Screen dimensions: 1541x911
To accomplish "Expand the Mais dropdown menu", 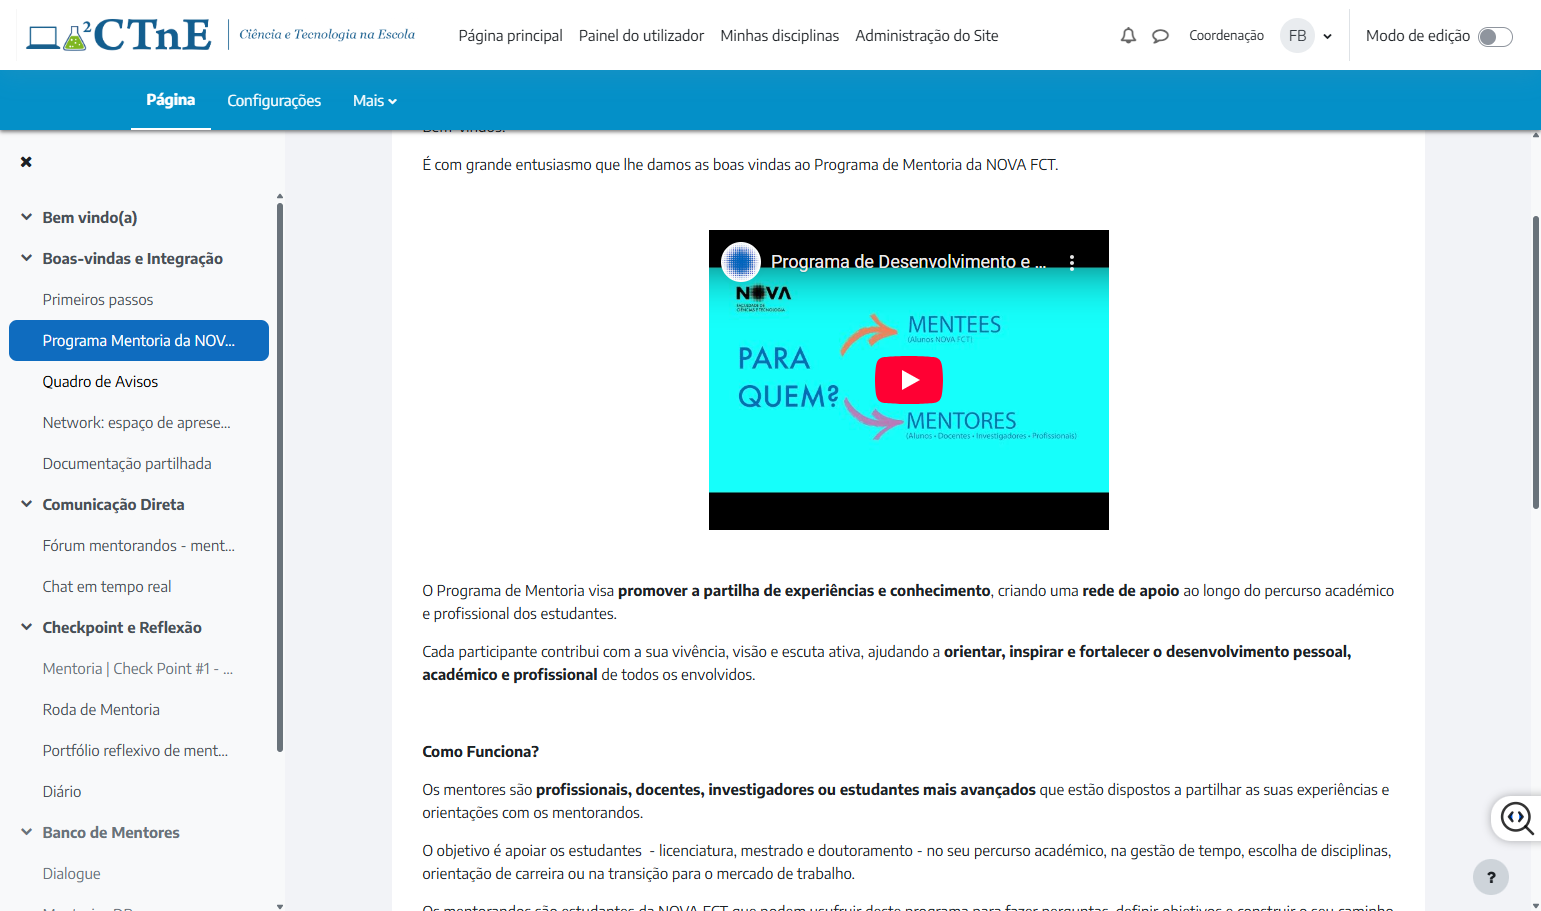I will (x=375, y=101).
